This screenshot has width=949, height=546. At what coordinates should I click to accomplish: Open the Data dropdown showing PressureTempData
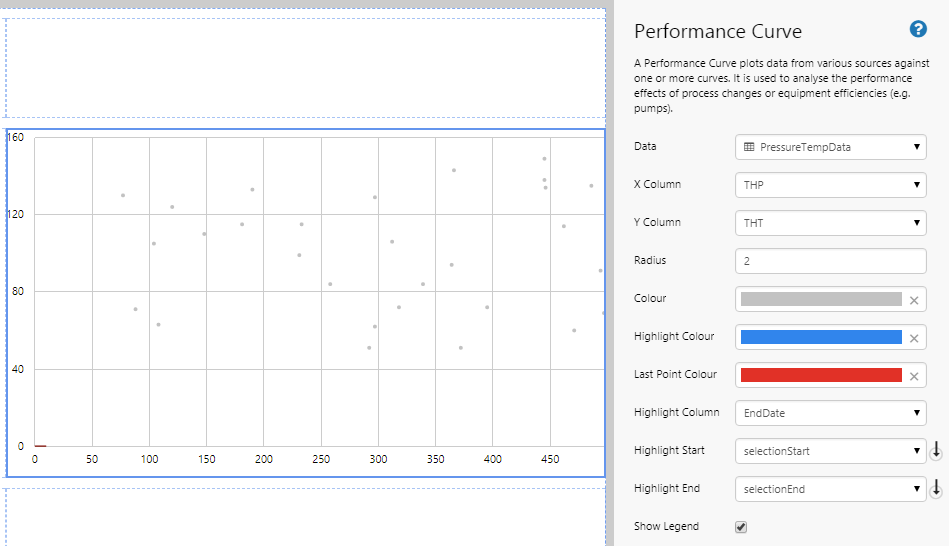(830, 147)
